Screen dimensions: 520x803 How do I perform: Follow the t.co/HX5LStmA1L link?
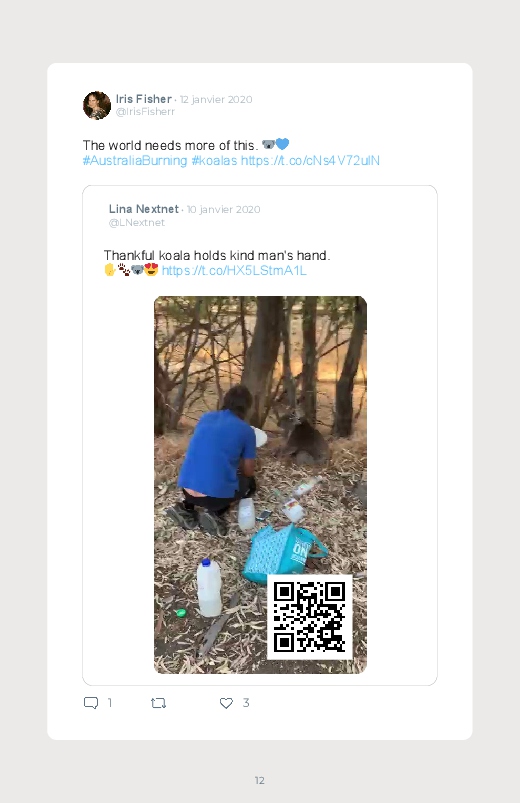[234, 270]
